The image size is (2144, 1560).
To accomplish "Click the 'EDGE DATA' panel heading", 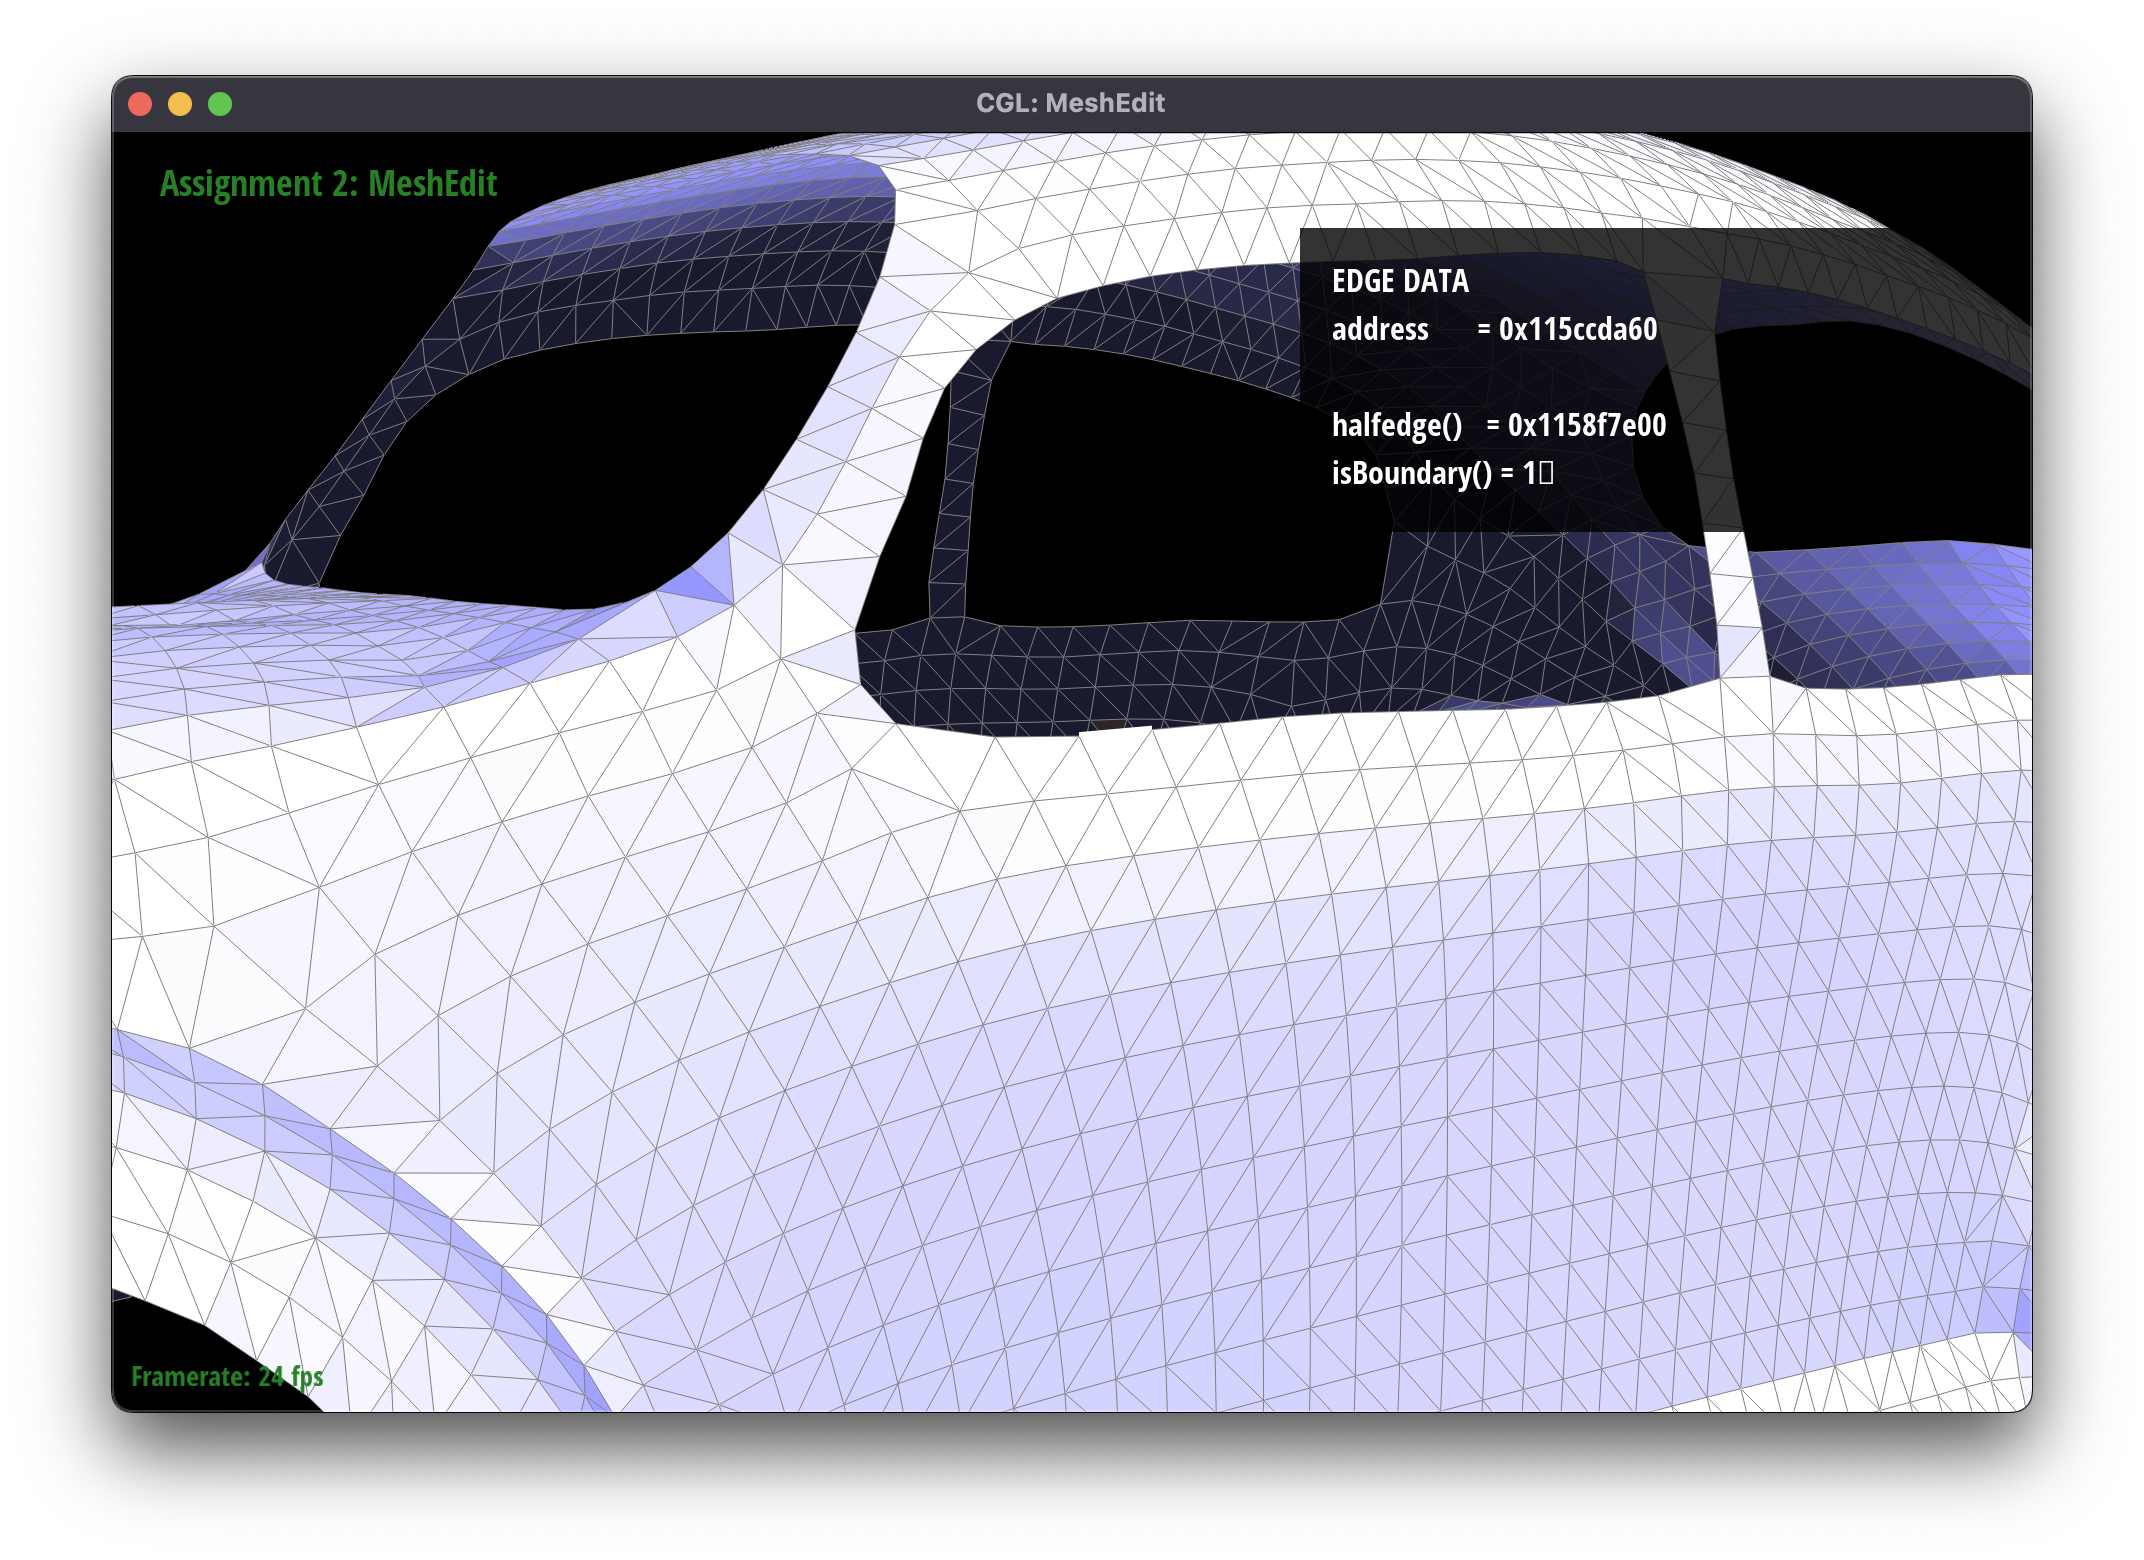I will pos(1400,281).
